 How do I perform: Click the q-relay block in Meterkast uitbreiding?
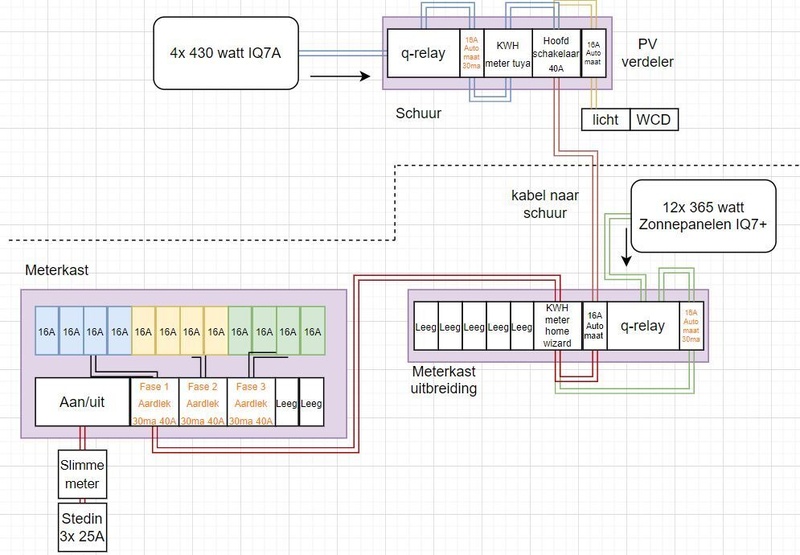point(643,326)
